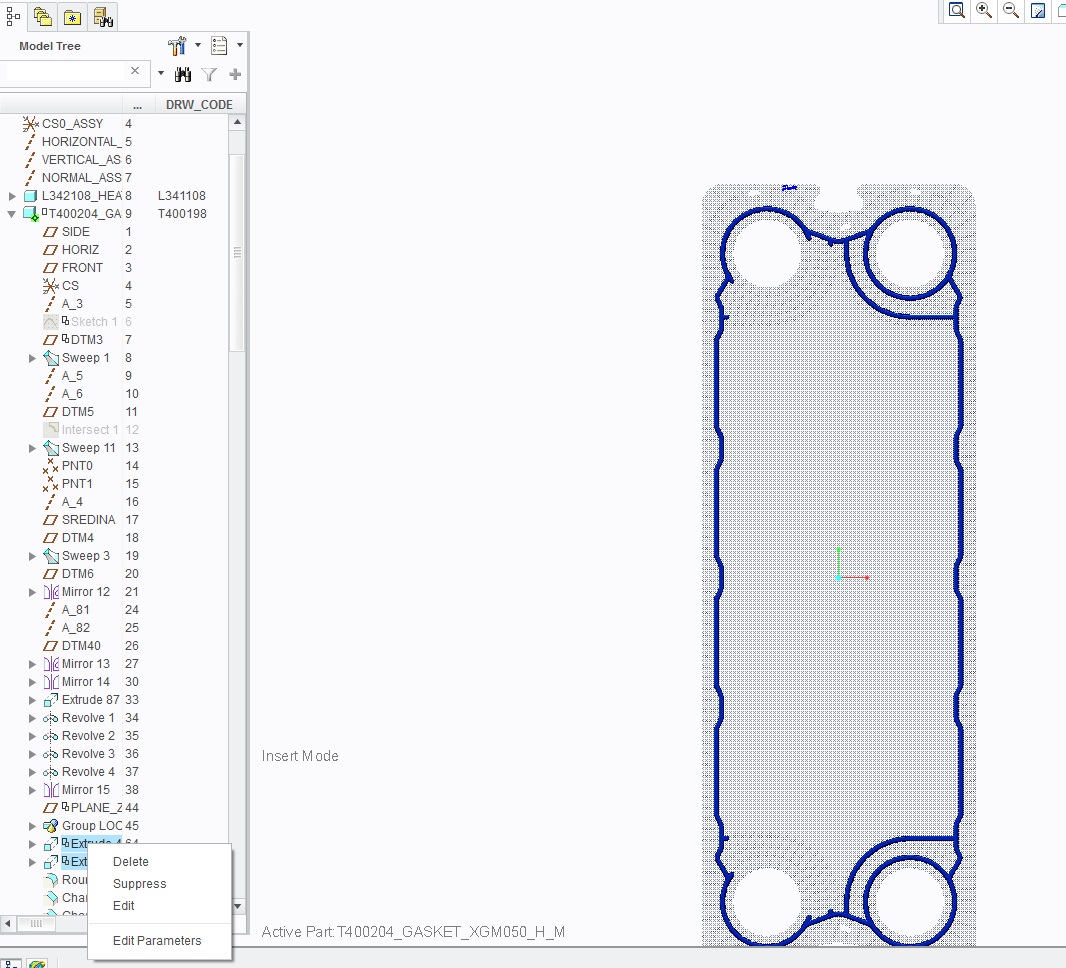Click the Model Tree scroll down arrow
This screenshot has height=968, width=1066.
coord(237,905)
